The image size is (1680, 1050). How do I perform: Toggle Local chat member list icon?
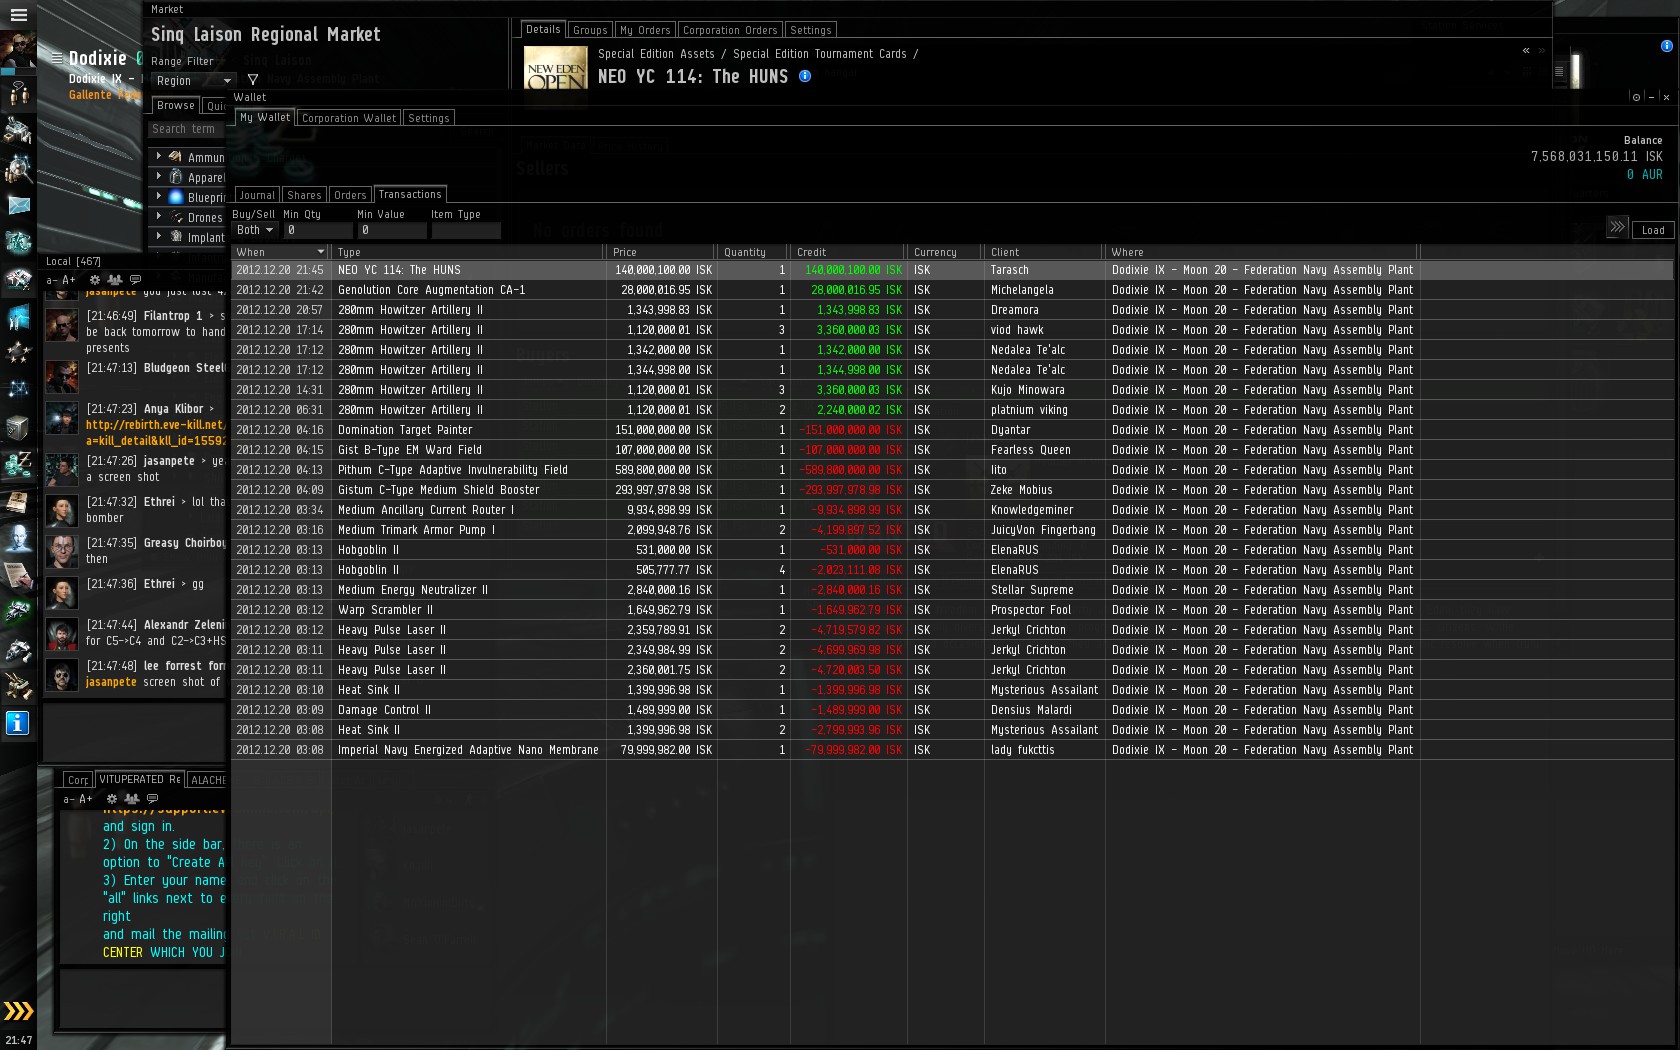(x=115, y=280)
